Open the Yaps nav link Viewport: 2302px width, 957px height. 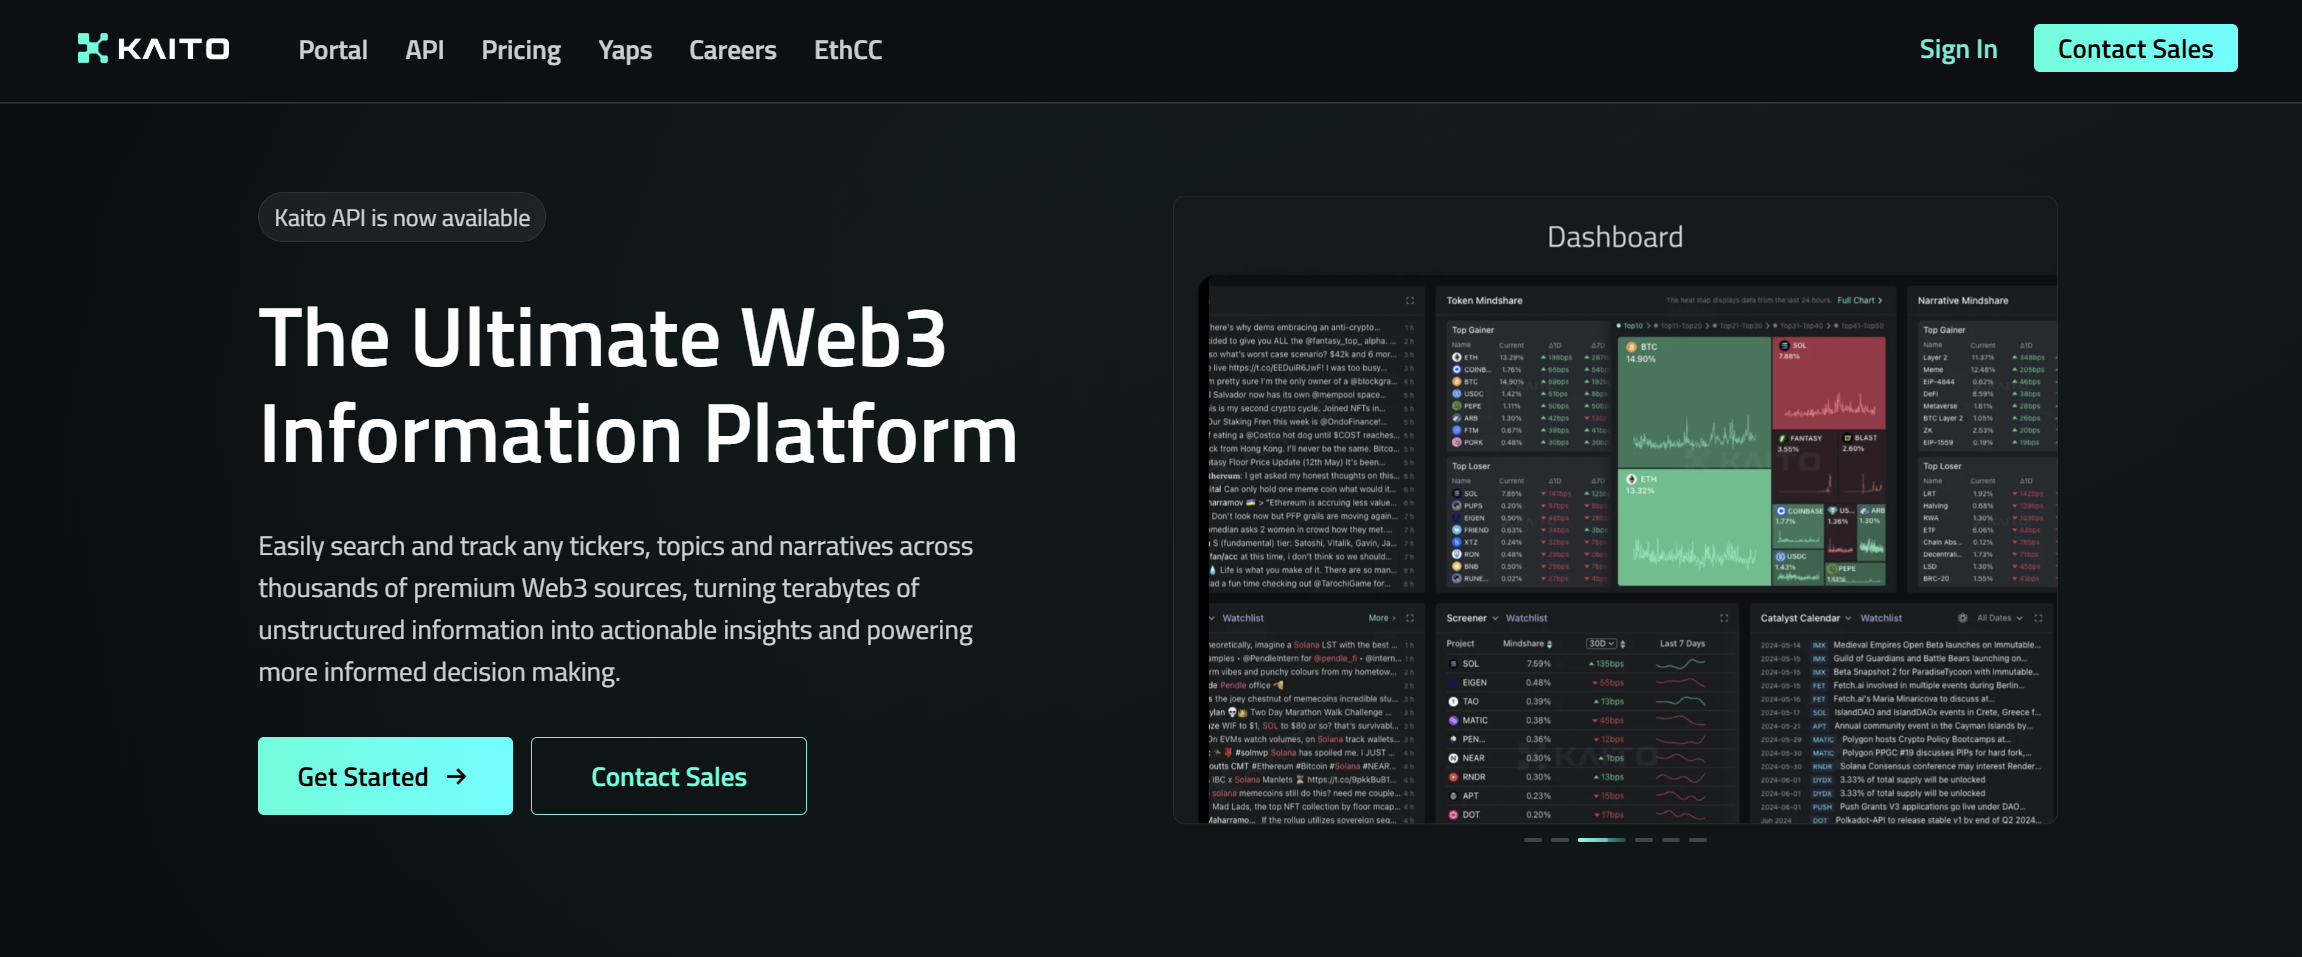point(625,50)
